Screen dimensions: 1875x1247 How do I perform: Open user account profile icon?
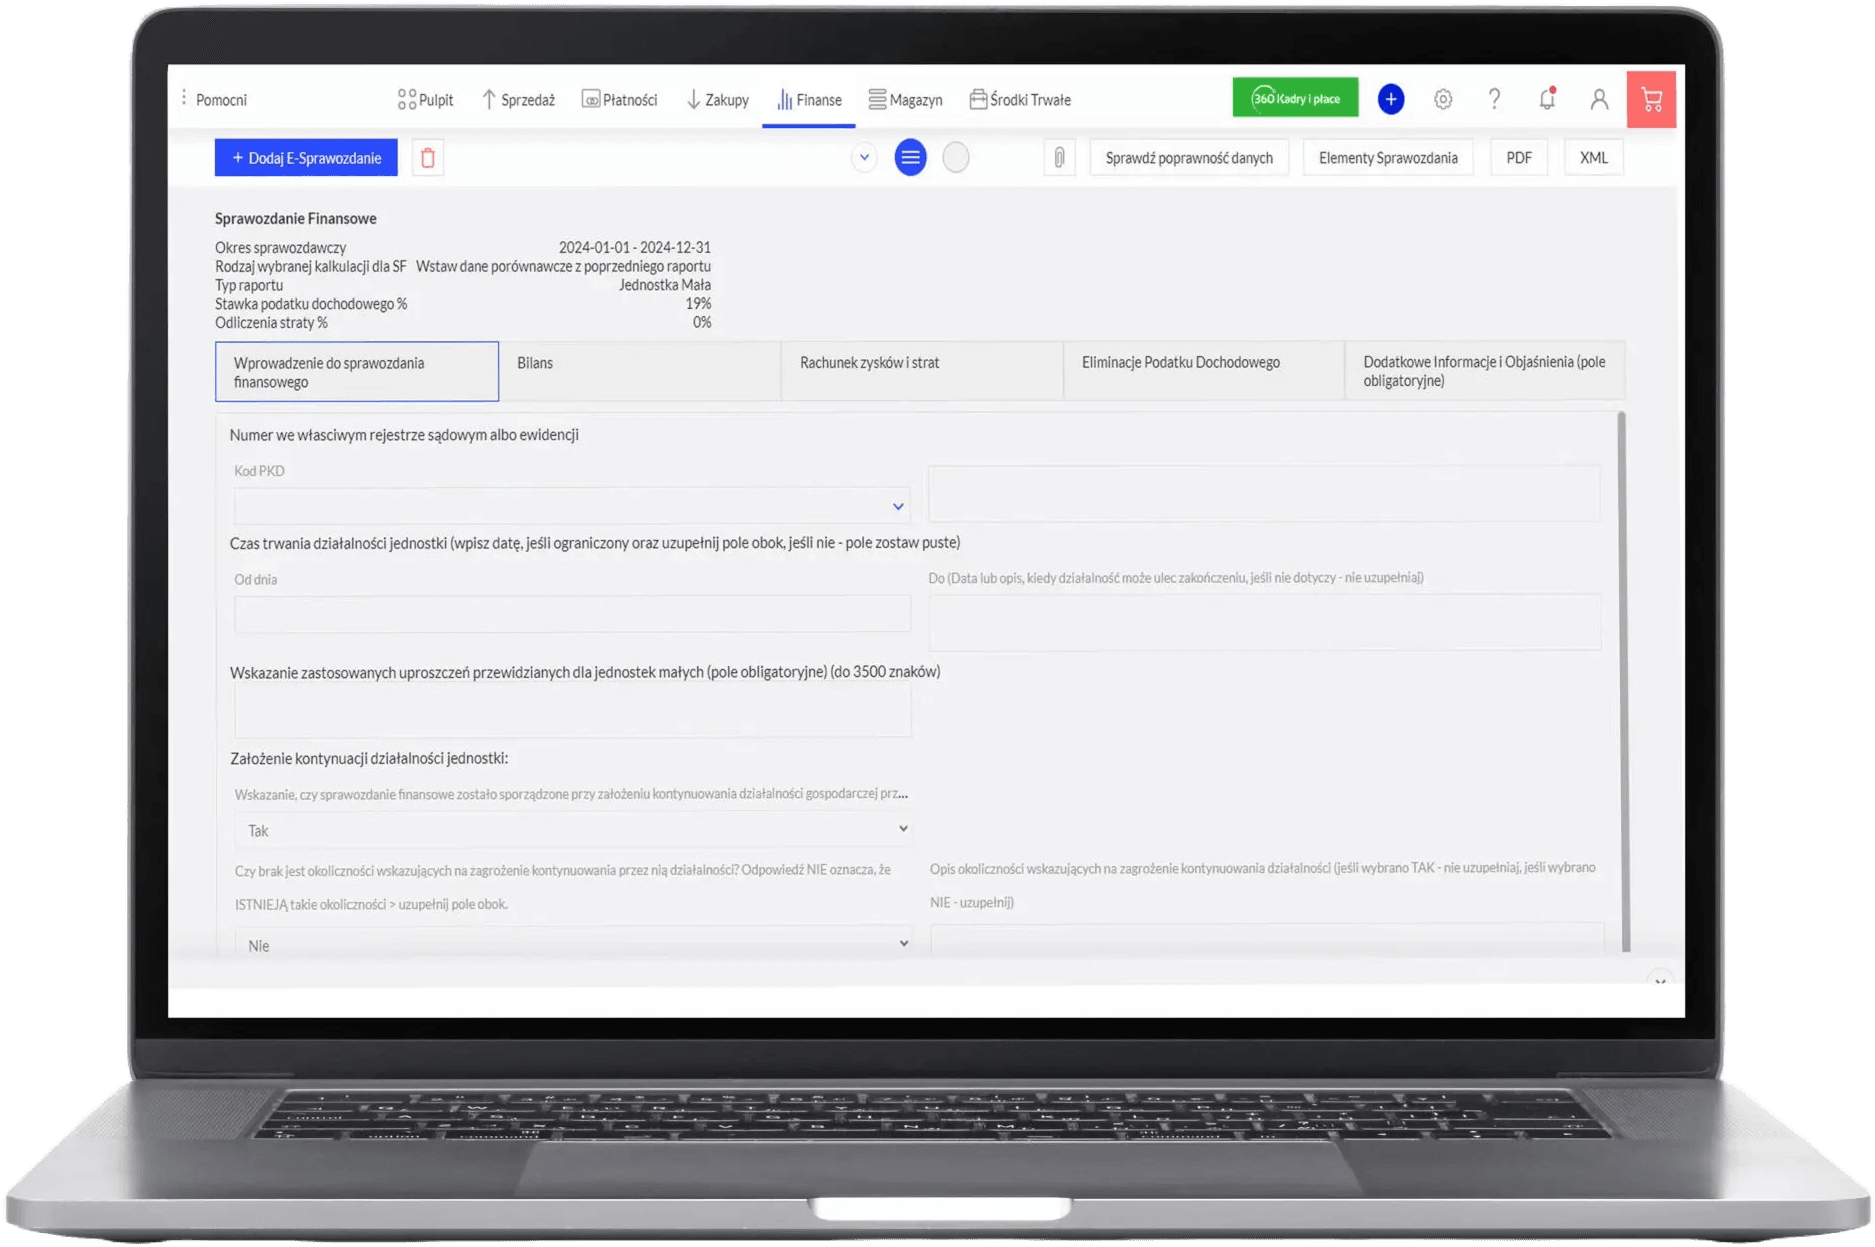1599,99
